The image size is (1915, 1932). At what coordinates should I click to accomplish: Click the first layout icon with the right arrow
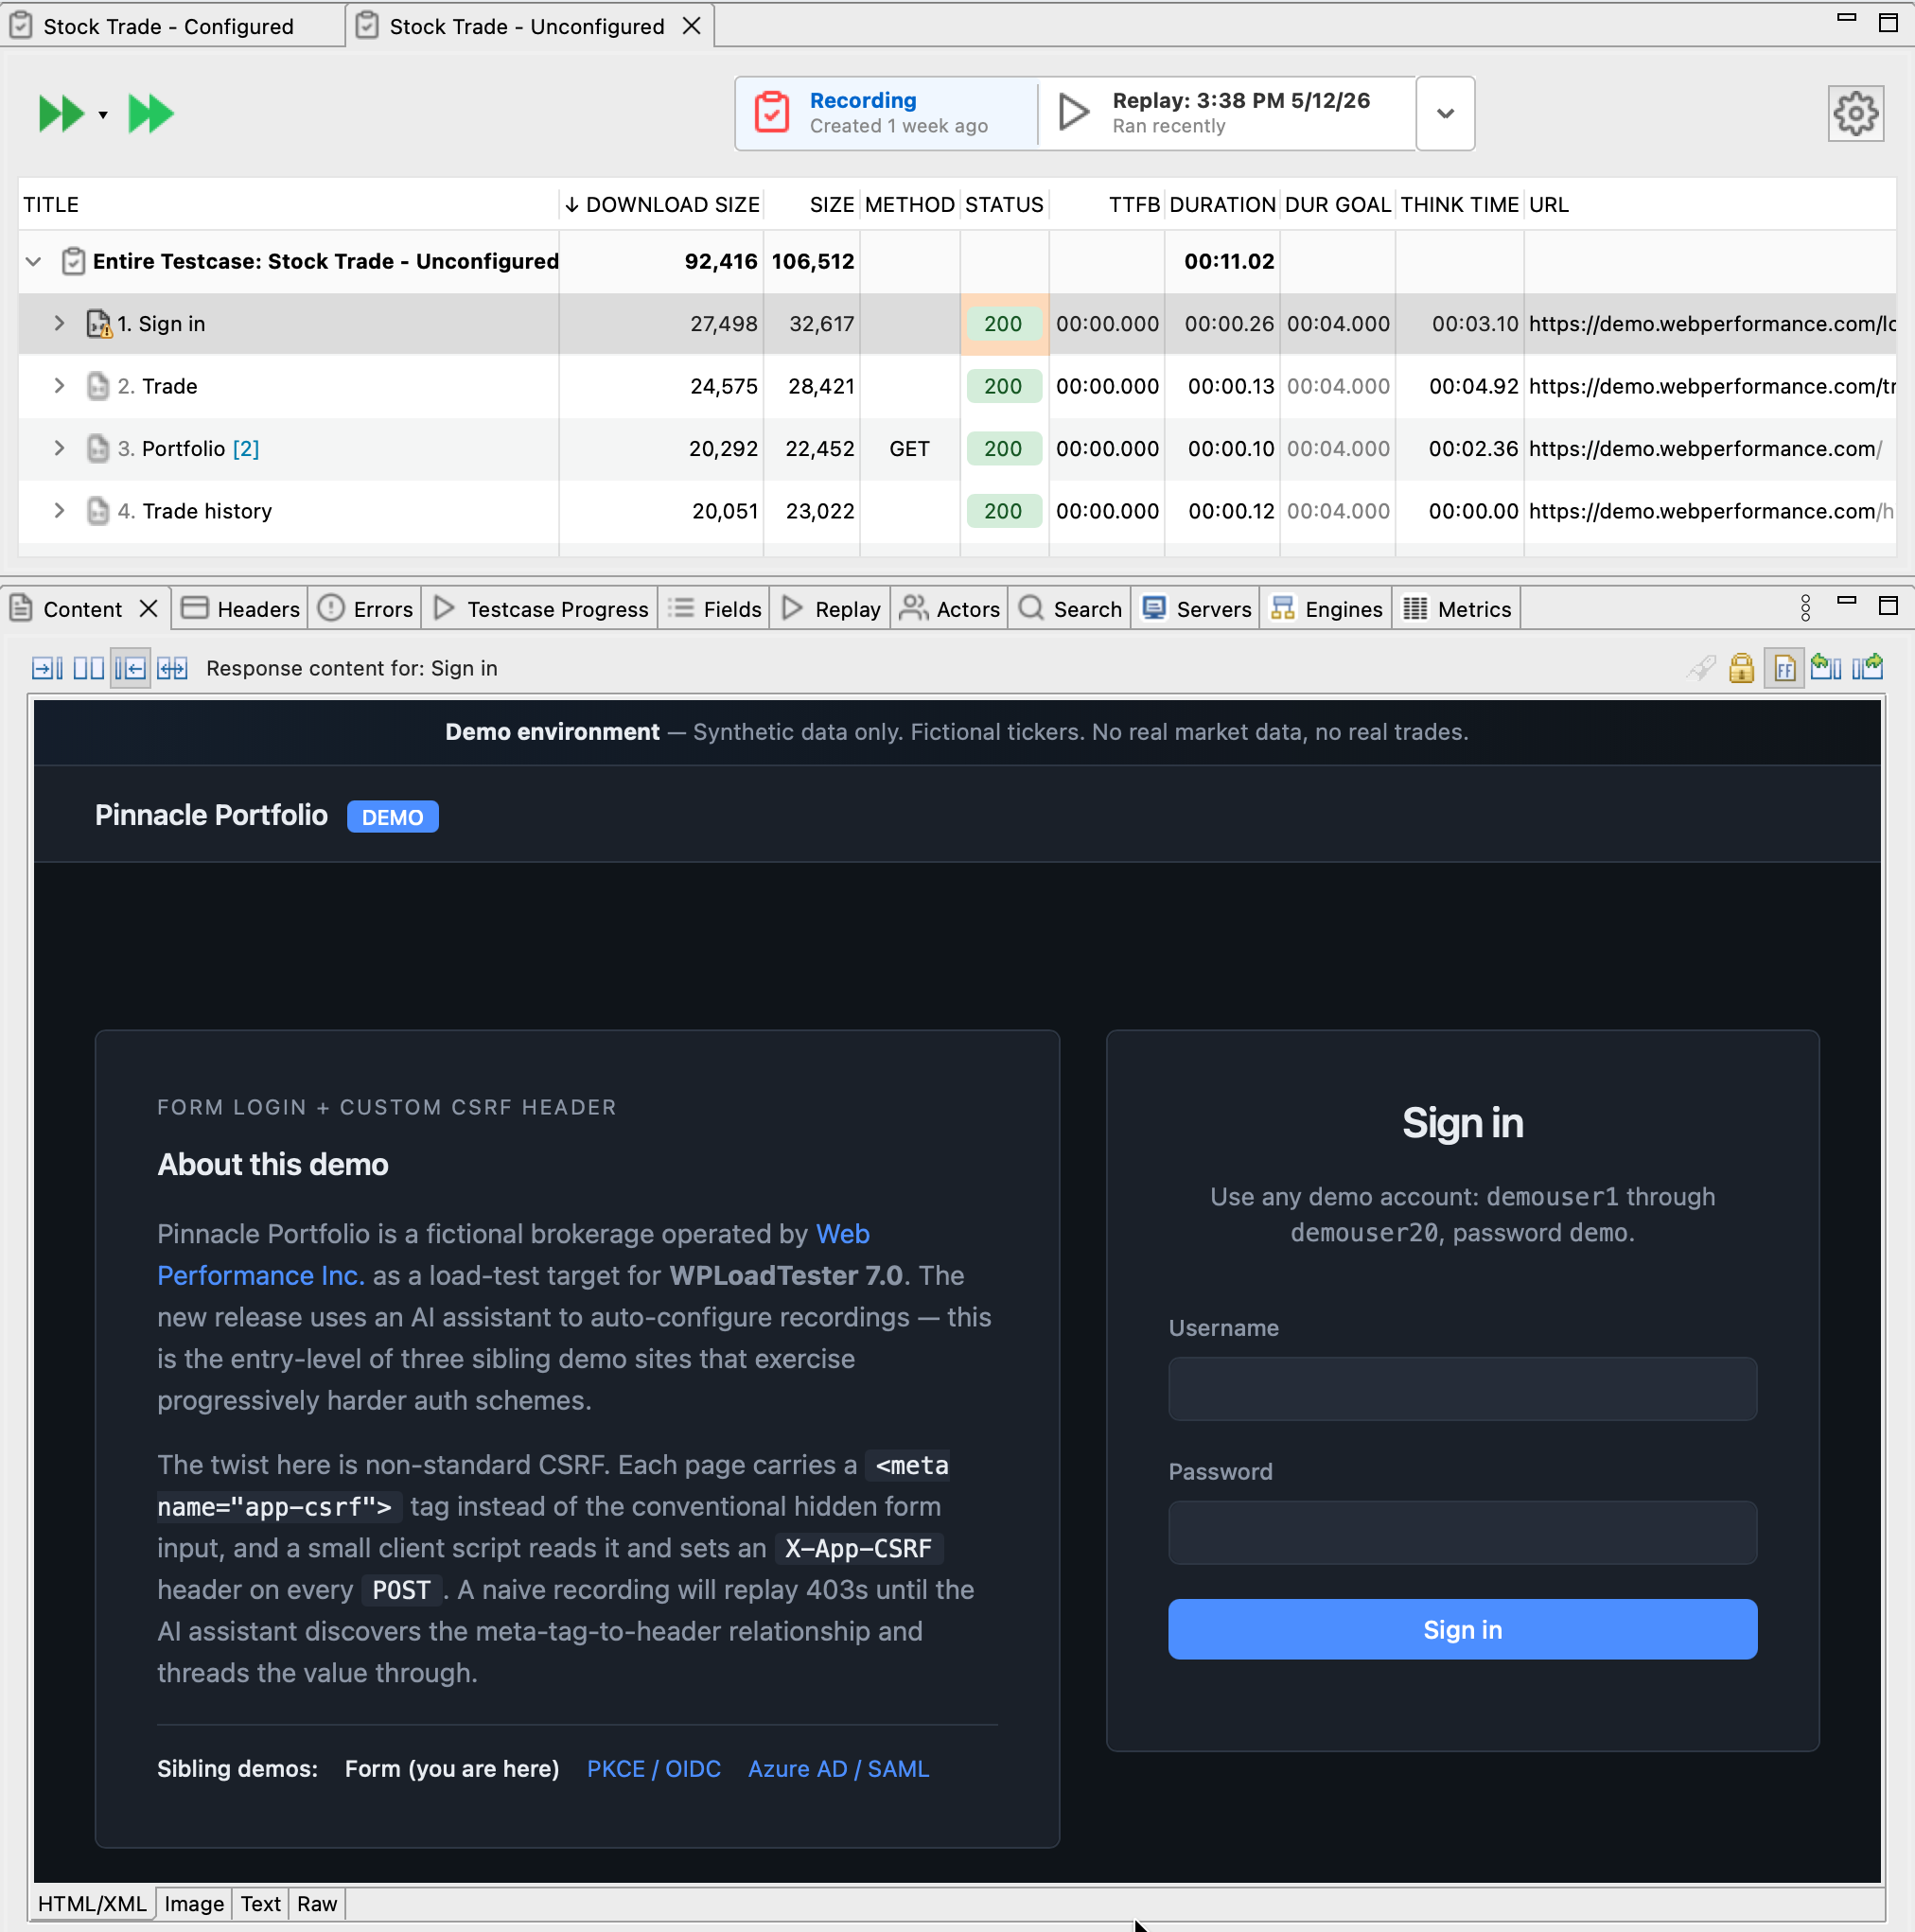tap(47, 668)
